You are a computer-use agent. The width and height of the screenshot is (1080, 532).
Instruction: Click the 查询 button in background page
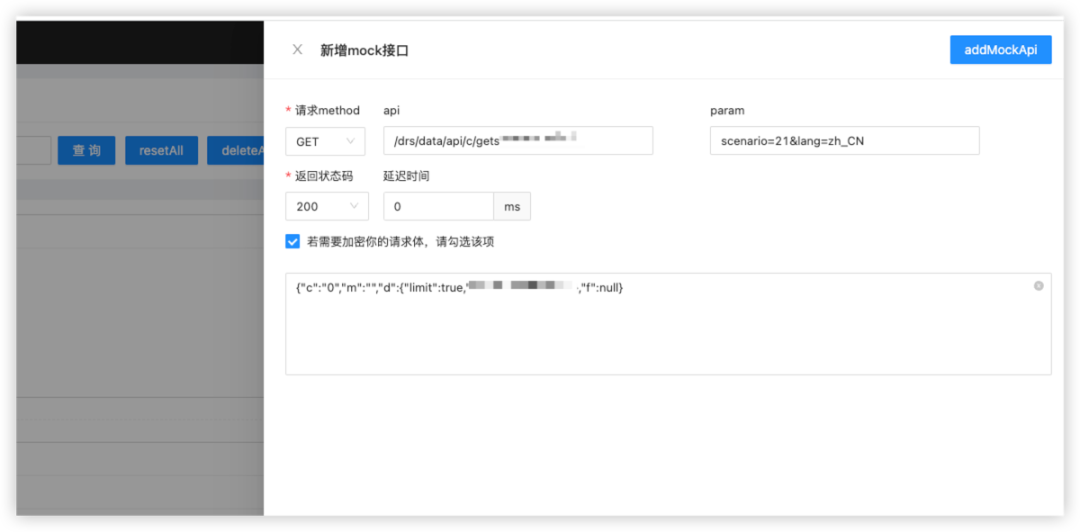(x=87, y=150)
